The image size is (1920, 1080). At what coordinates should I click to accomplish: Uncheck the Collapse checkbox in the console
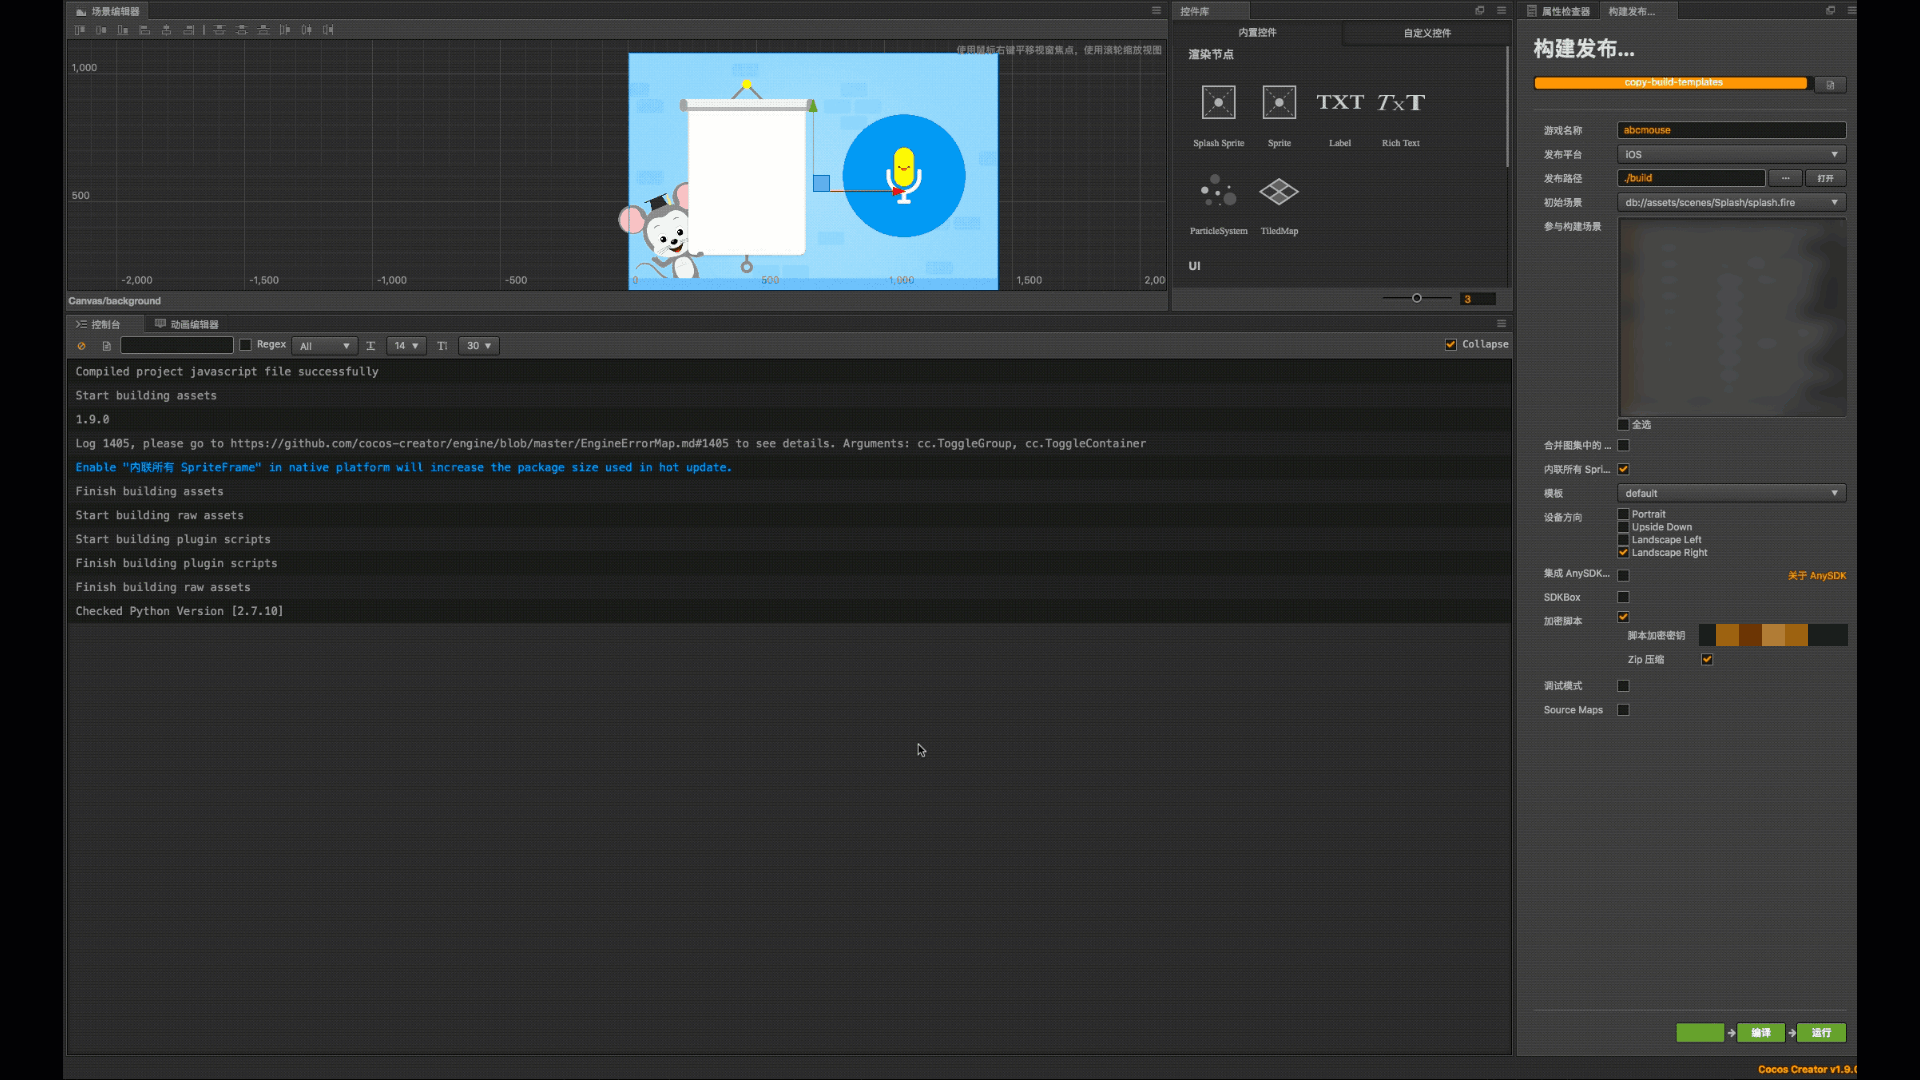[x=1451, y=345]
